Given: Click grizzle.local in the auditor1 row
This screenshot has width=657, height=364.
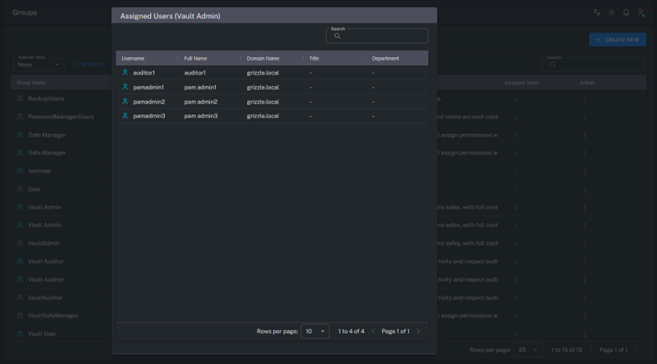Looking at the screenshot, I should tap(263, 72).
